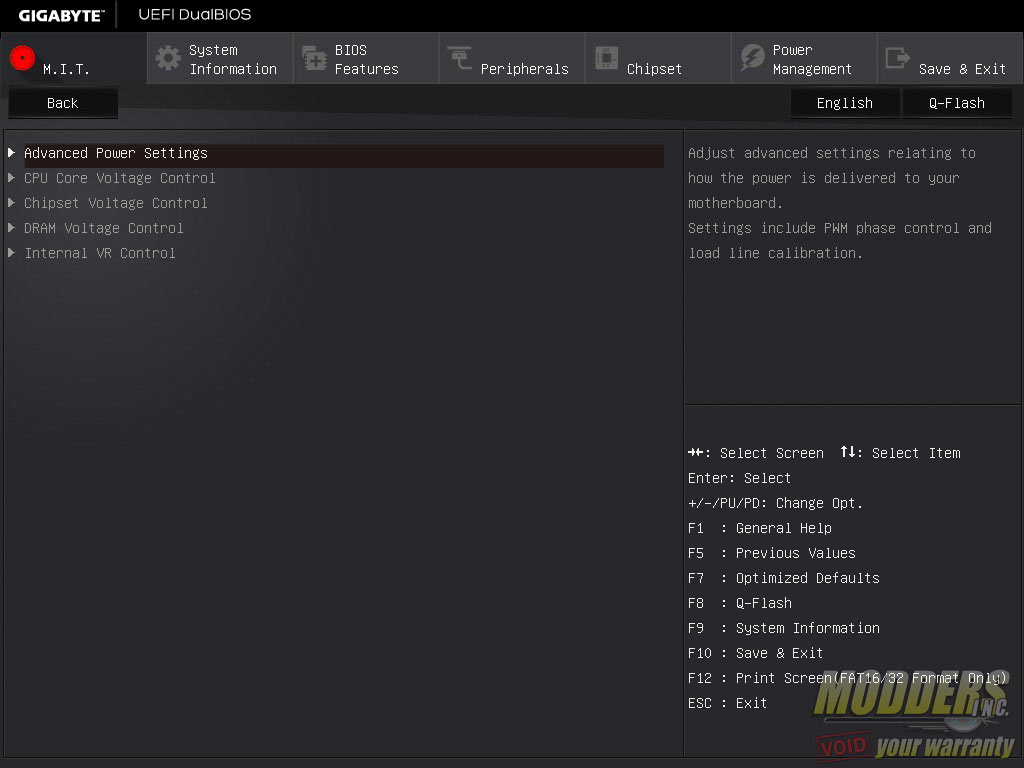The height and width of the screenshot is (768, 1024).
Task: Expand arrow beside Internal VR Control
Action: 11,253
